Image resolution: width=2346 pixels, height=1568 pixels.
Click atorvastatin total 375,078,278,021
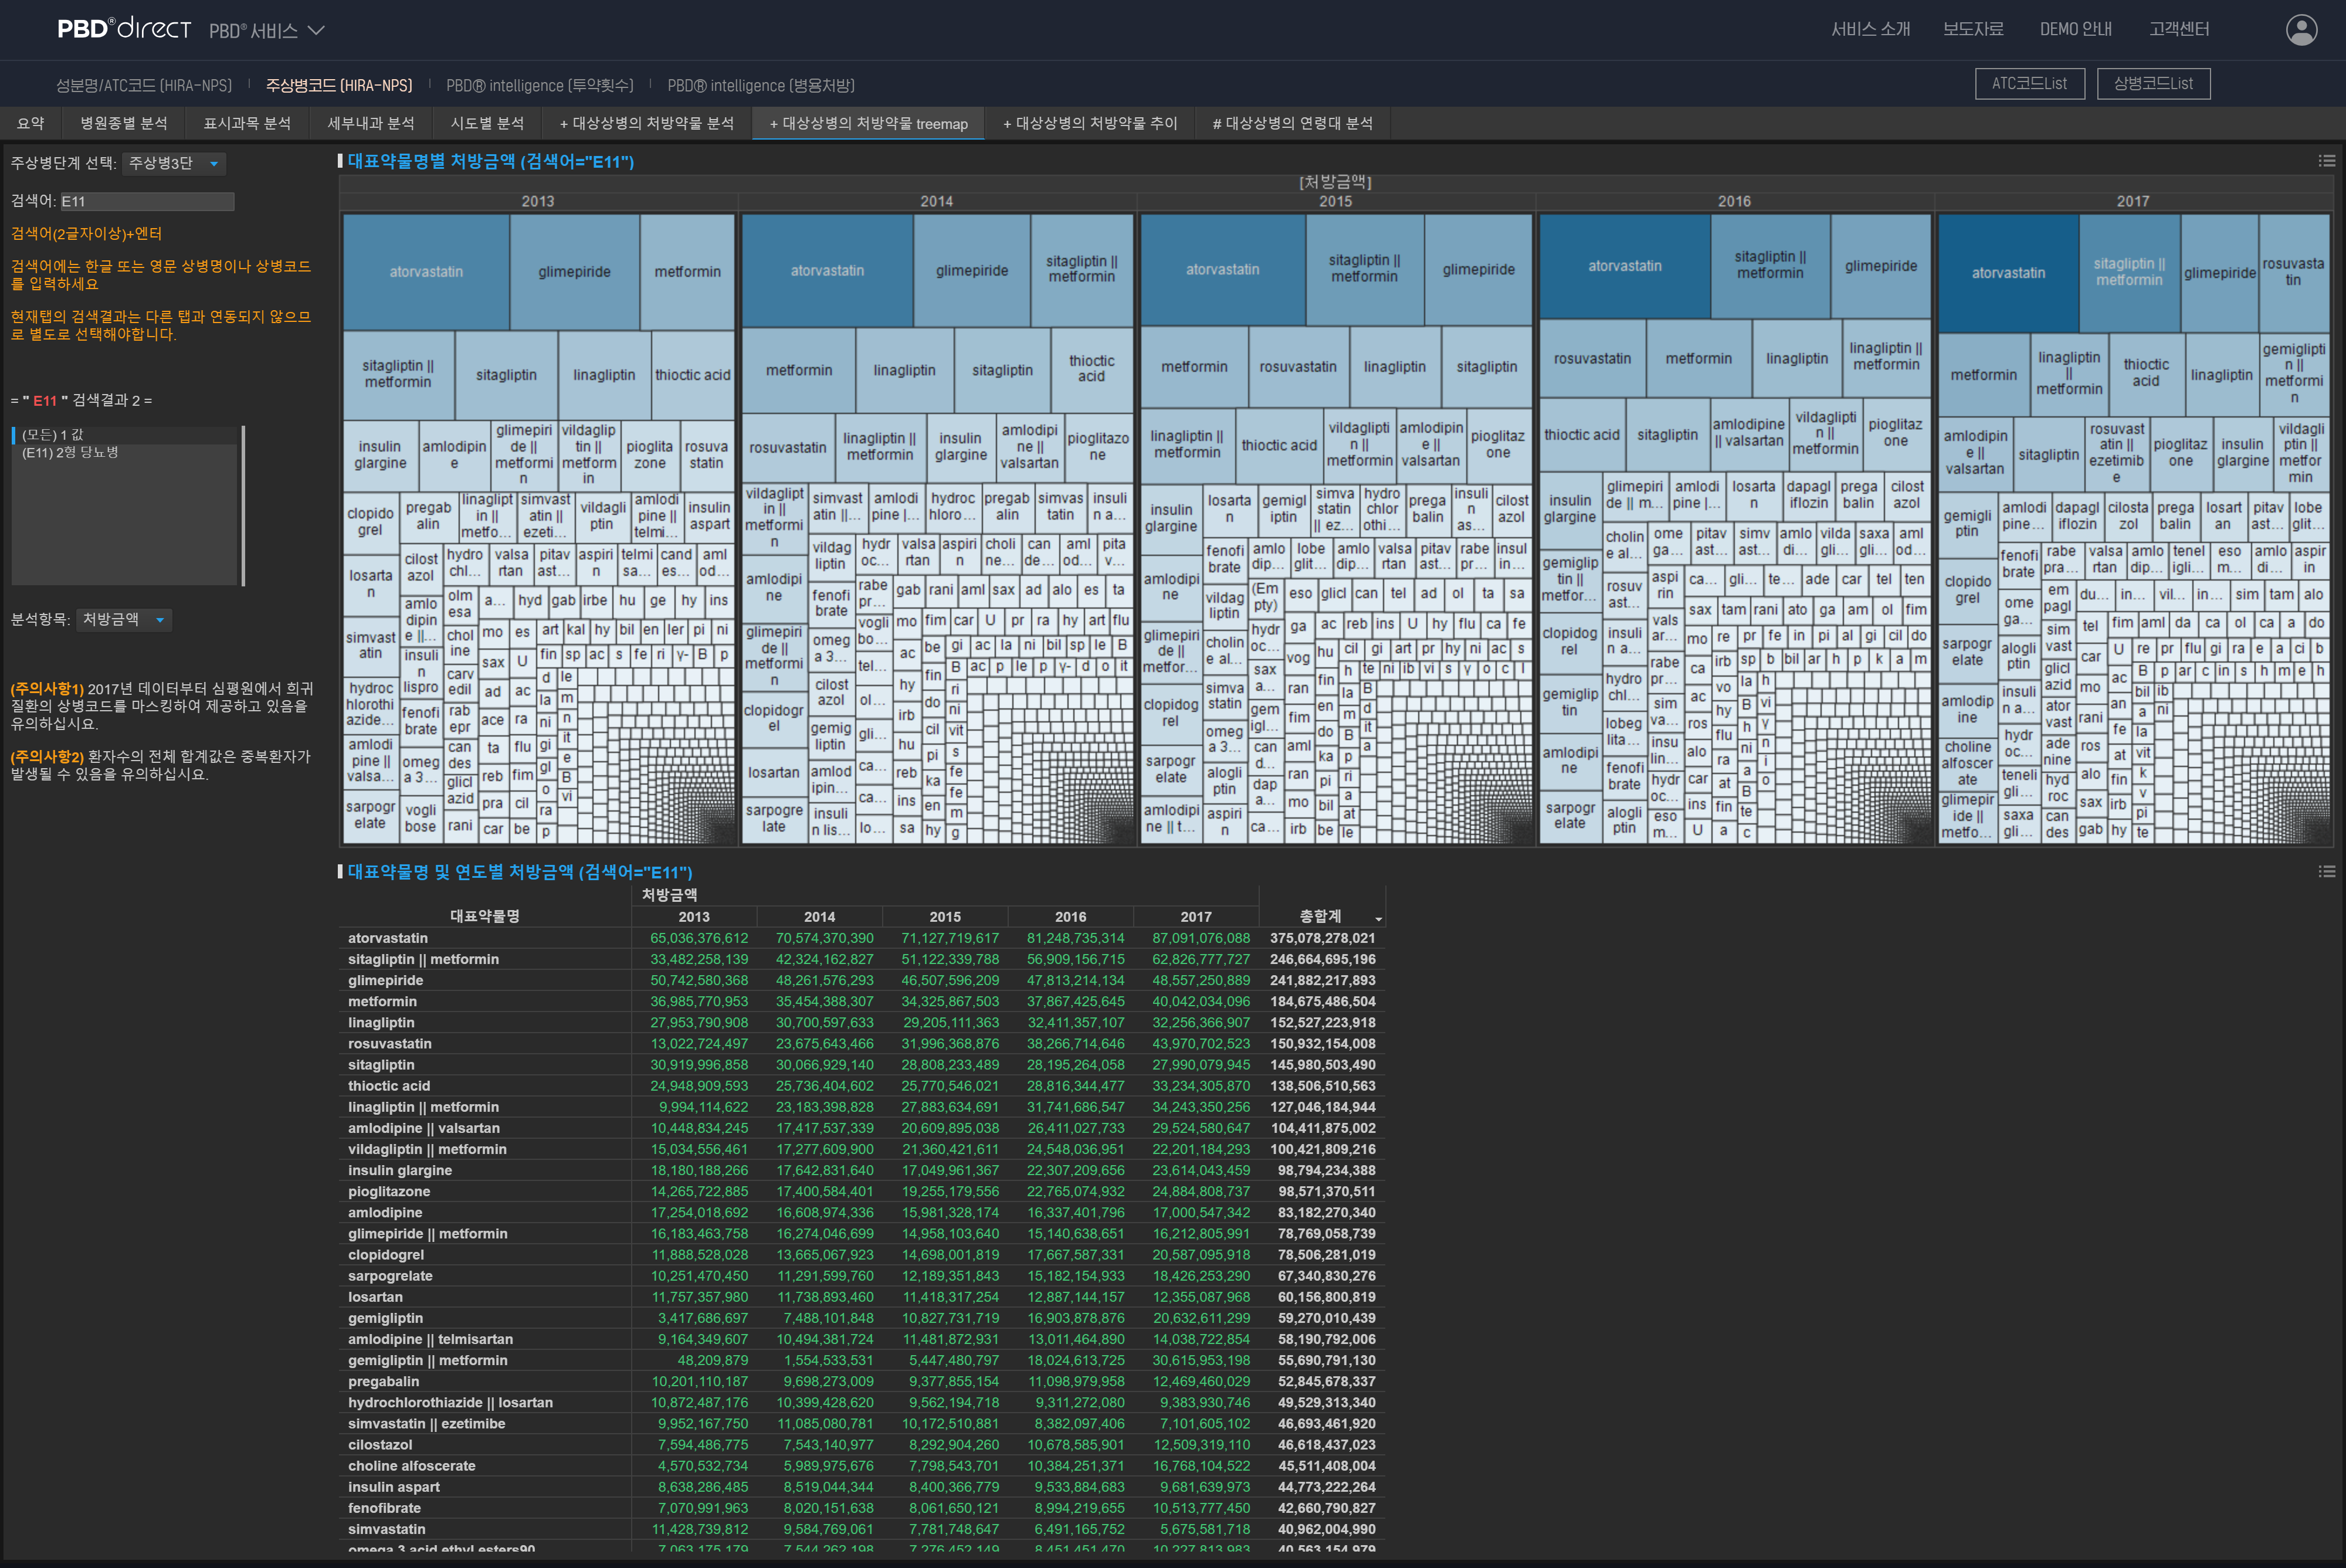[1322, 938]
